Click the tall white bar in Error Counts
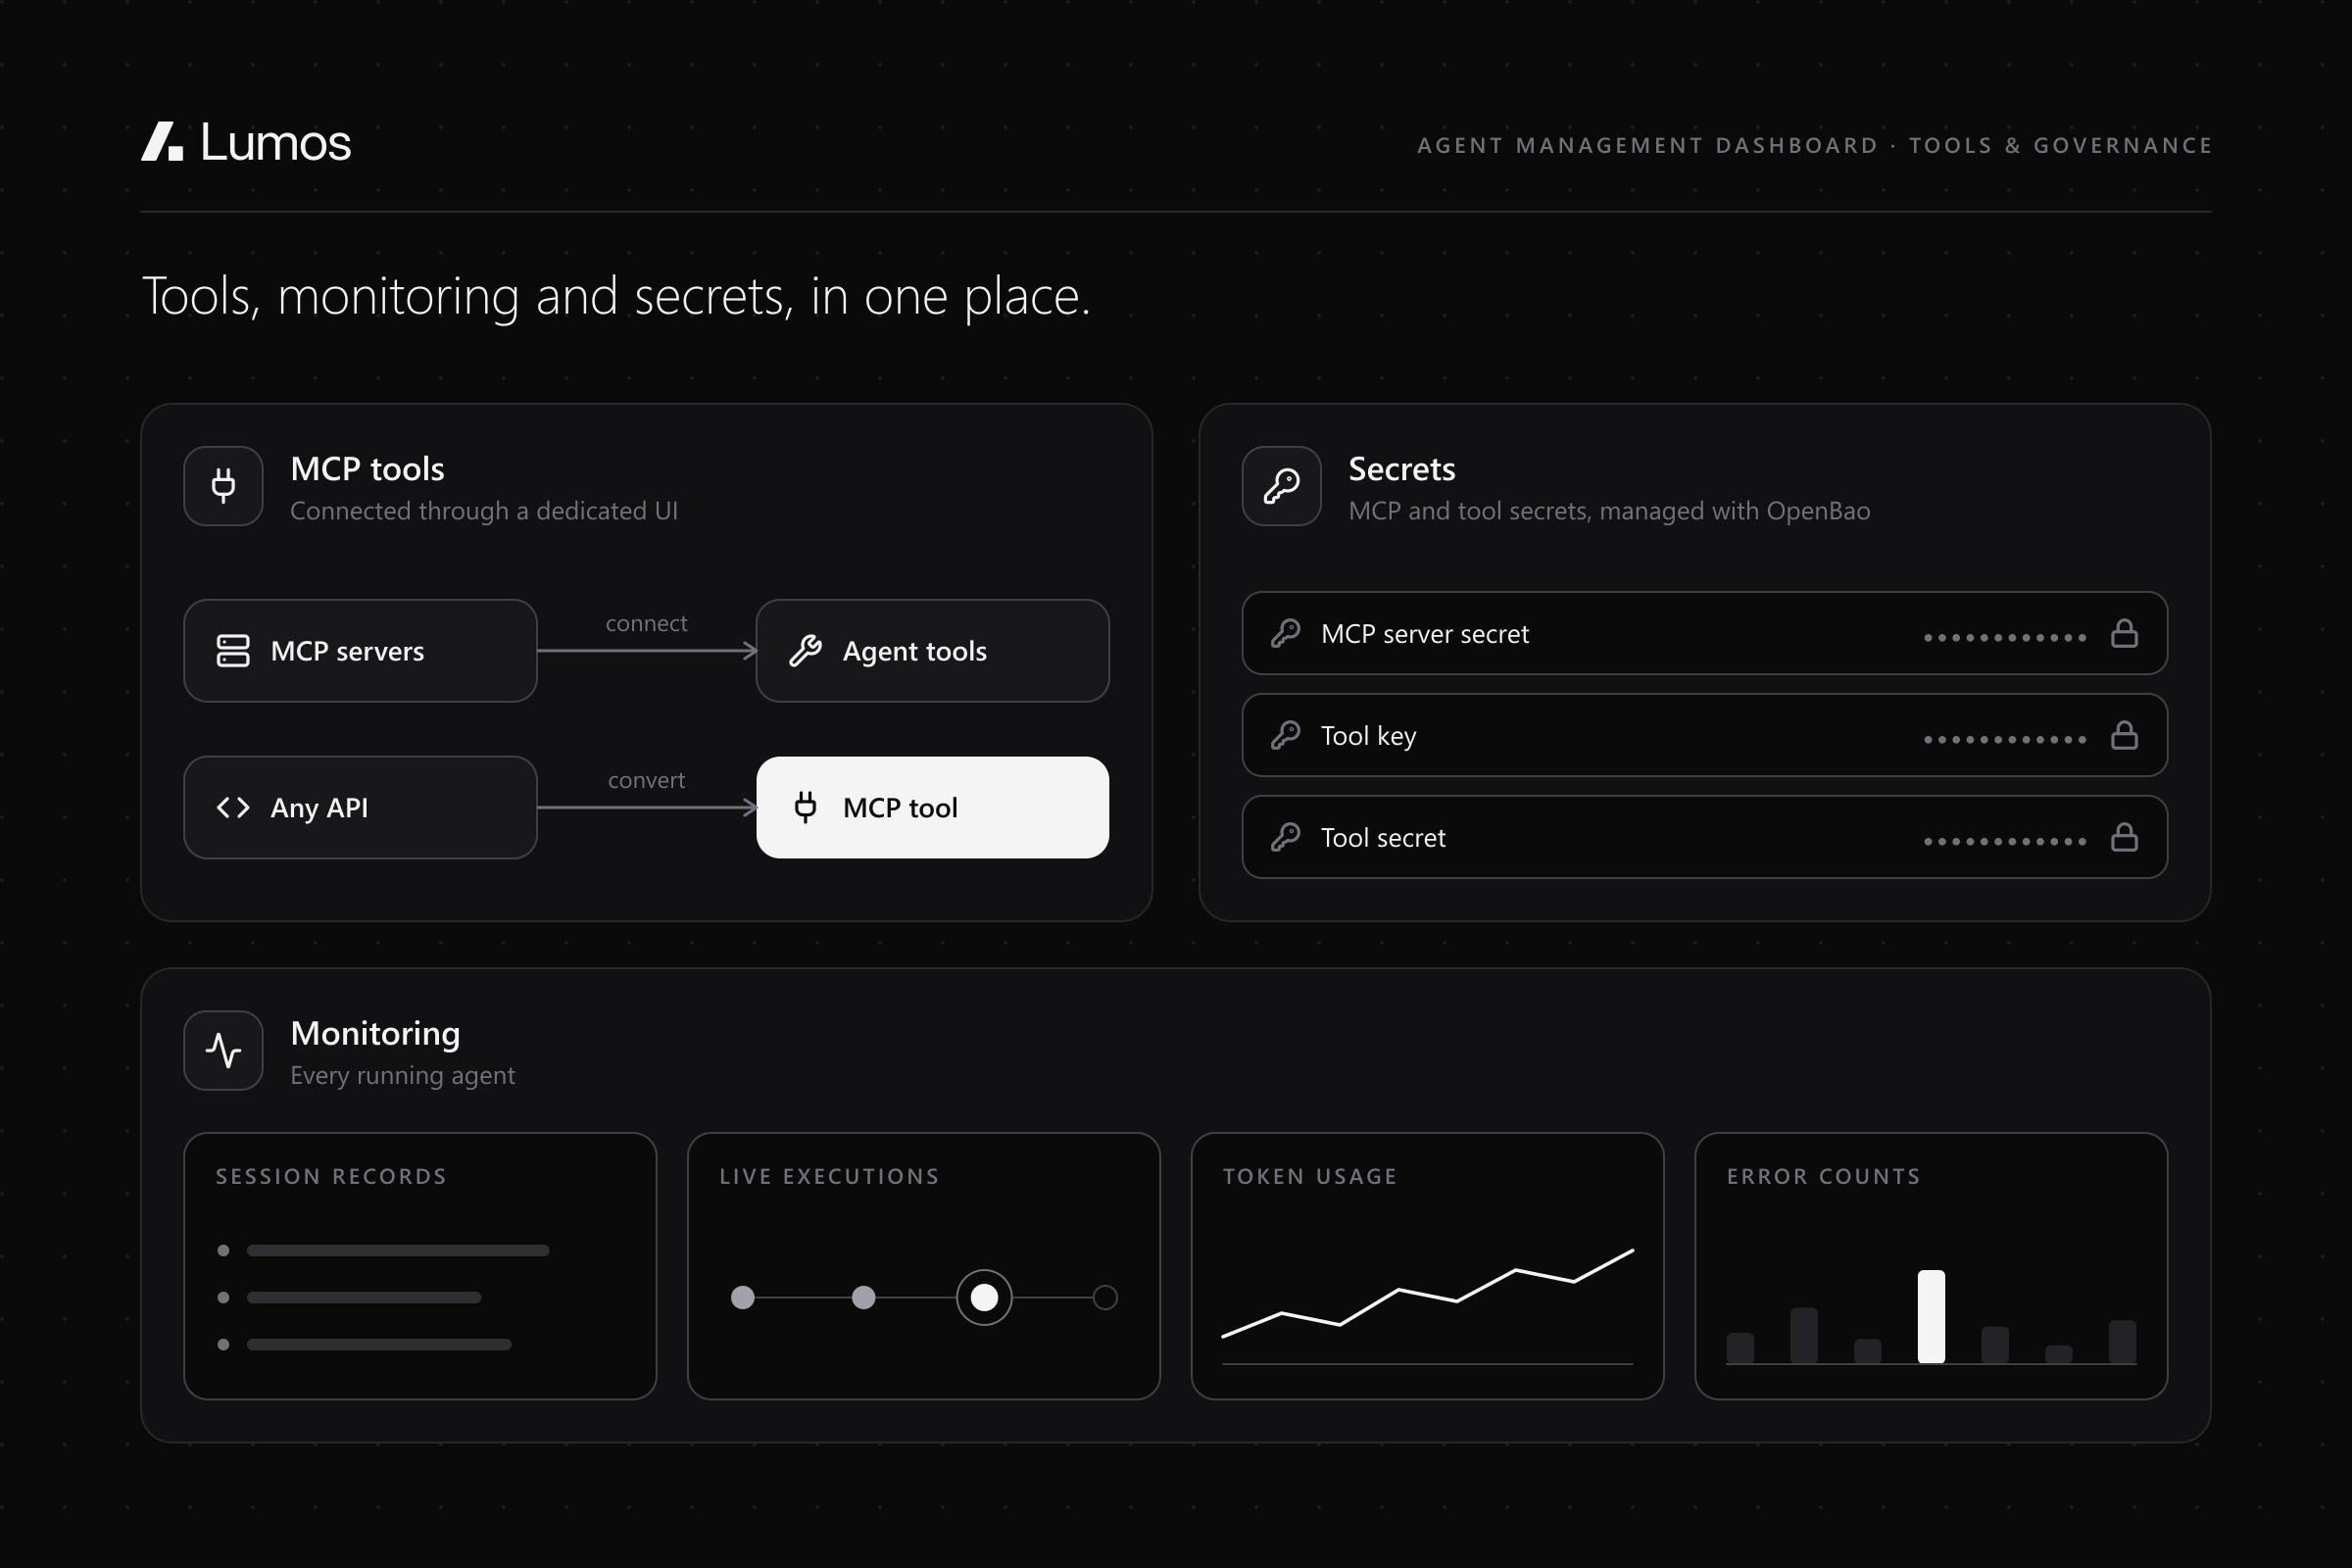This screenshot has height=1568, width=2352. pyautogui.click(x=1931, y=1316)
